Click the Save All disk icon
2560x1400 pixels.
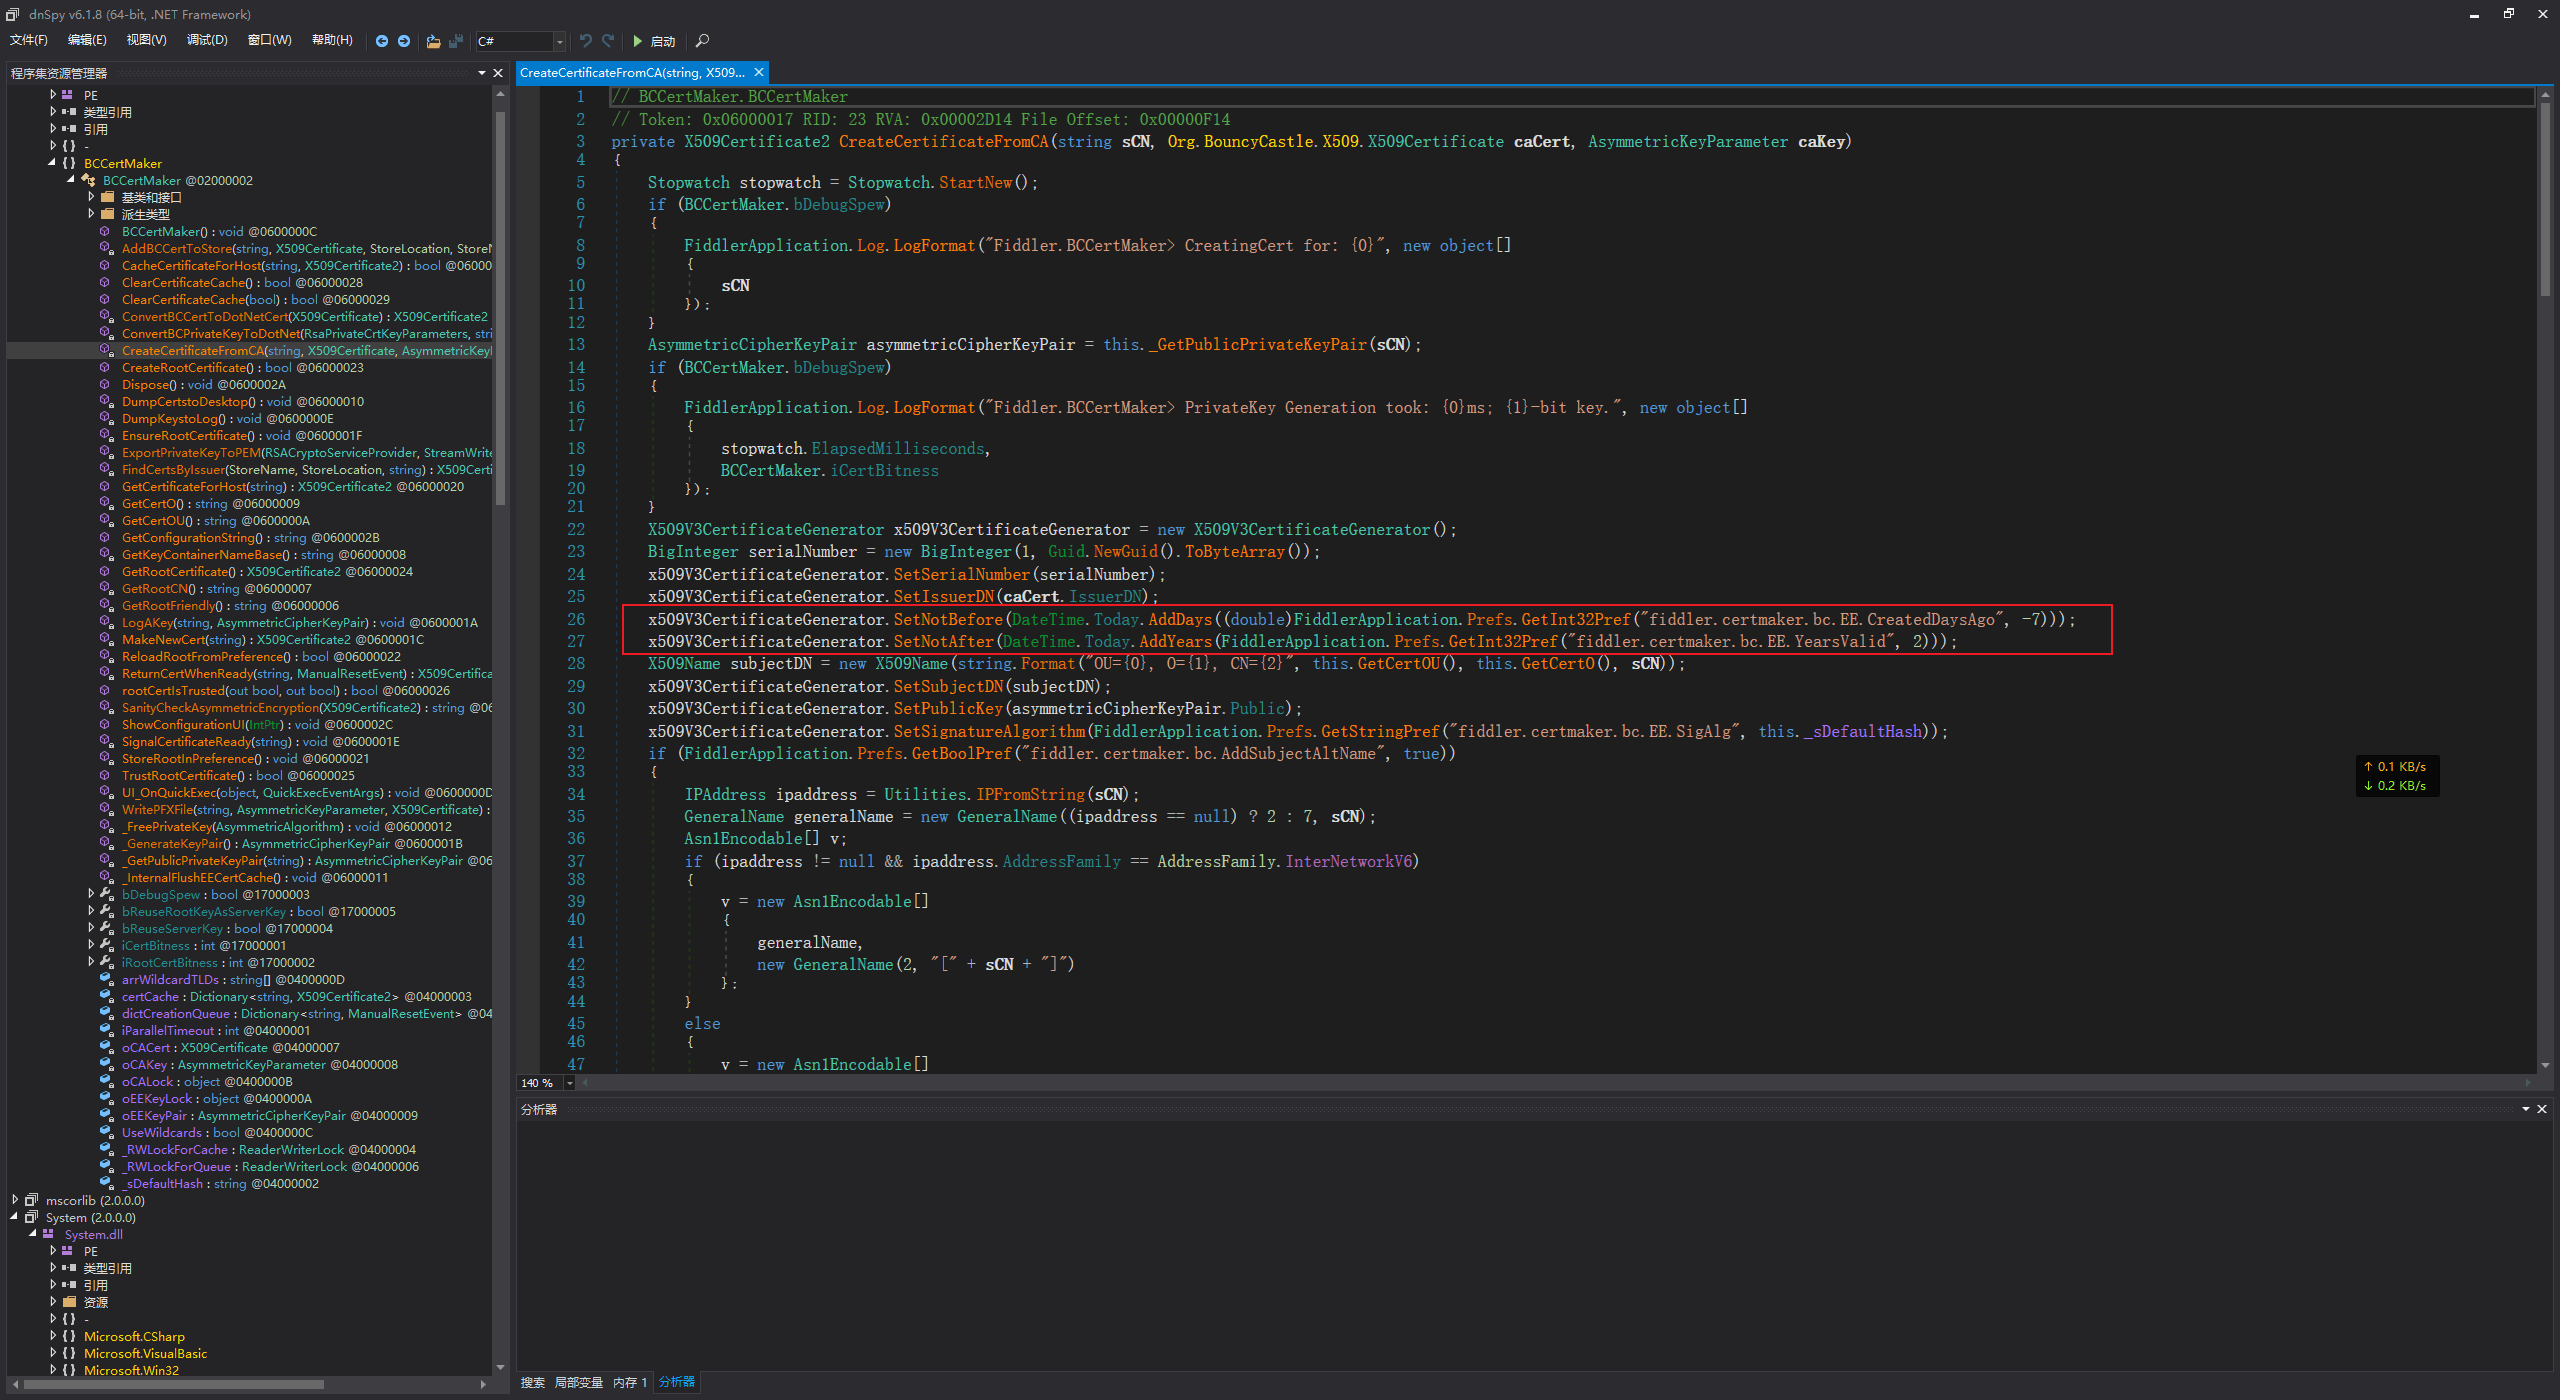(x=456, y=41)
